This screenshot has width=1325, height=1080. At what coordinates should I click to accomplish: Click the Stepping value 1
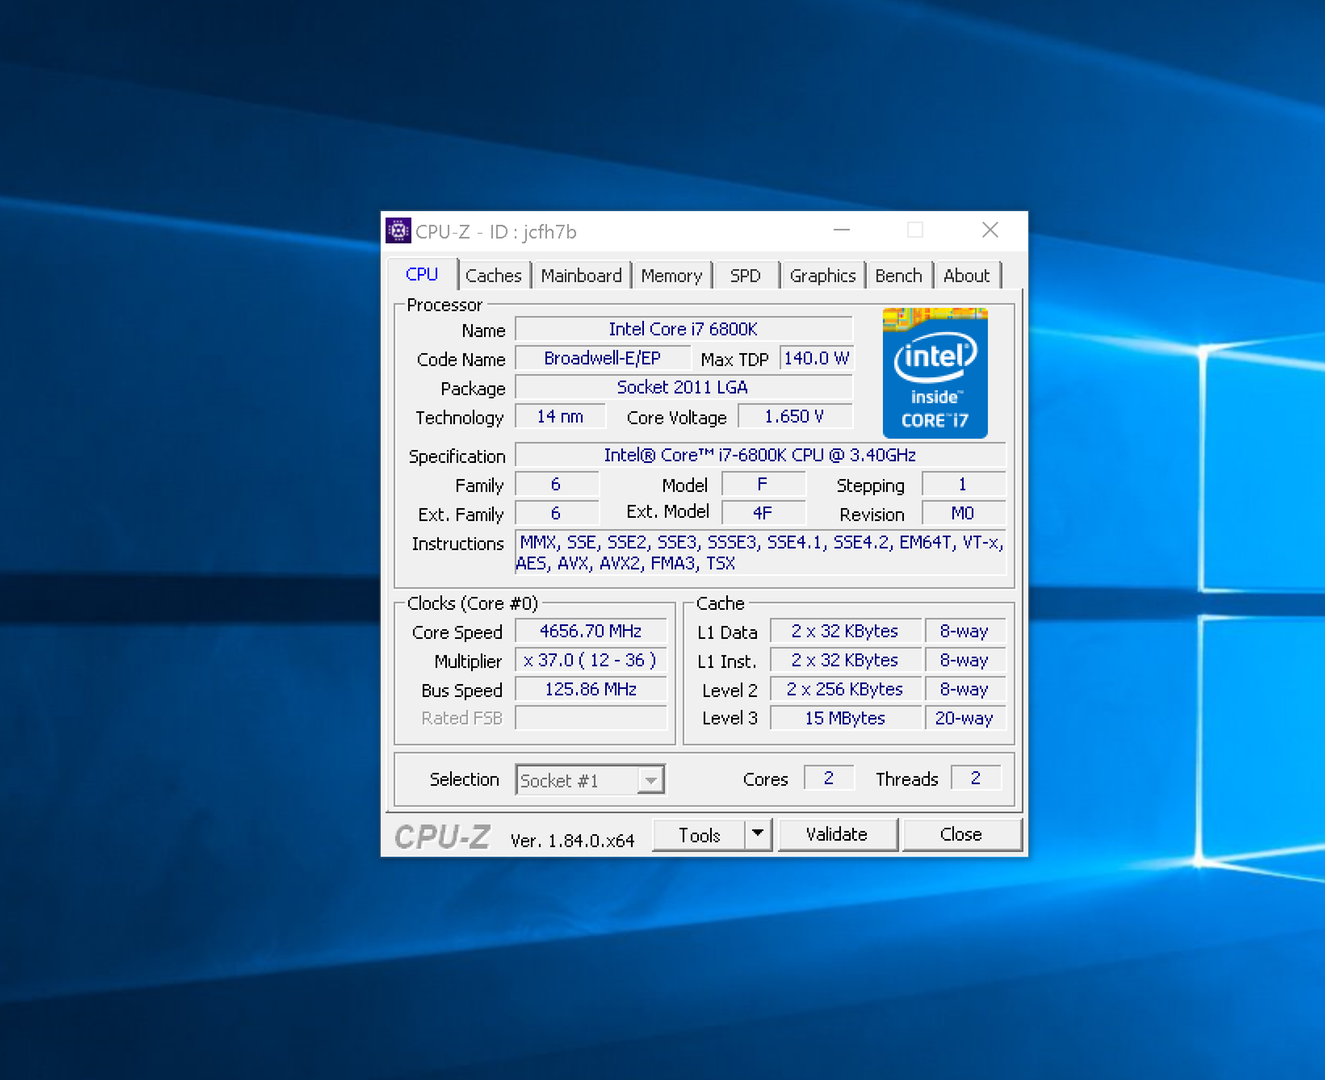(x=963, y=484)
